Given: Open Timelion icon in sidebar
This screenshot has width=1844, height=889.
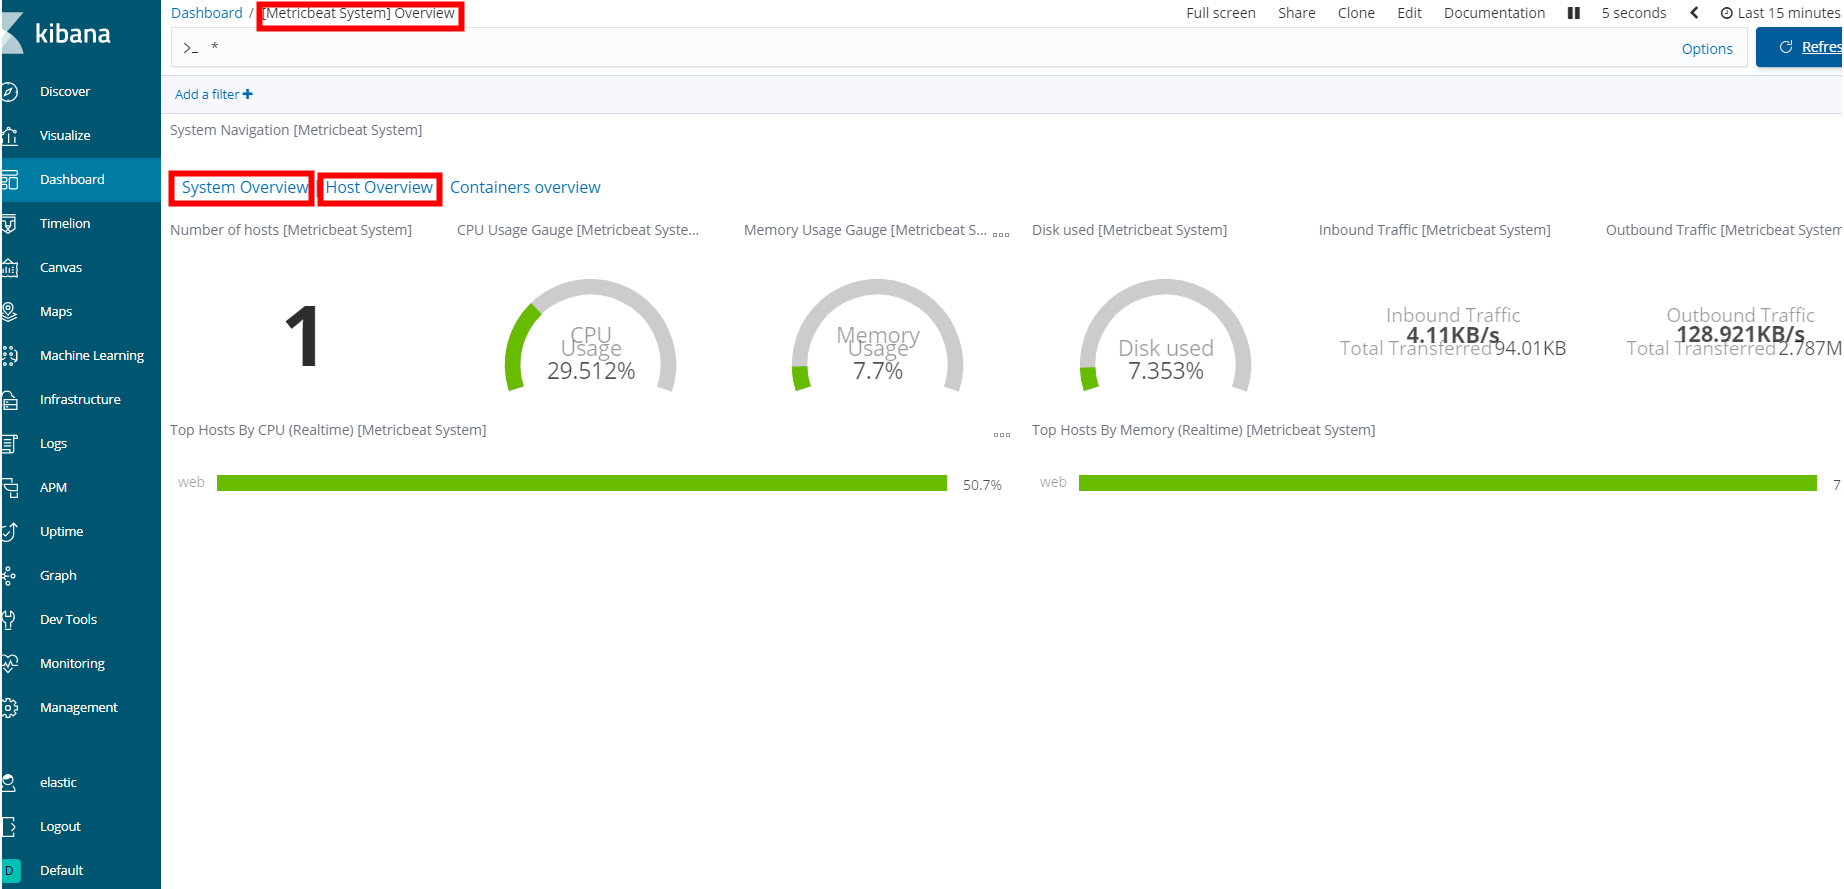Looking at the screenshot, I should click(x=9, y=224).
